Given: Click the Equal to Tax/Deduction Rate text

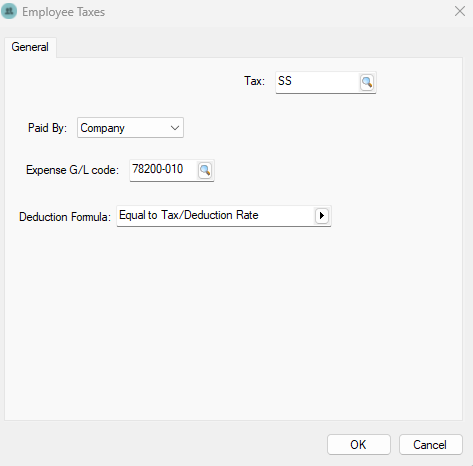Looking at the screenshot, I should pyautogui.click(x=189, y=215).
